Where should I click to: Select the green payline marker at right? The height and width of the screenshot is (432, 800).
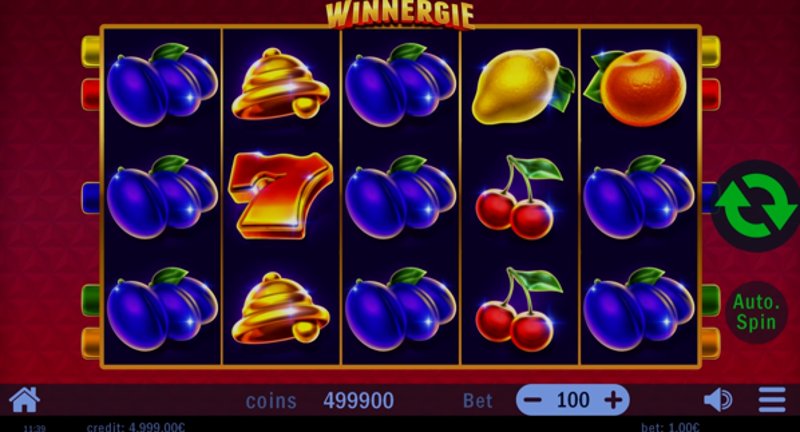pos(711,300)
